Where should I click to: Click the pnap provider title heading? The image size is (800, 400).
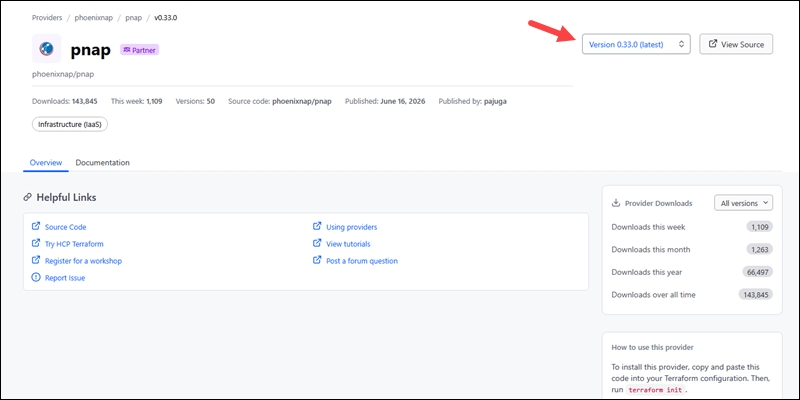point(90,50)
